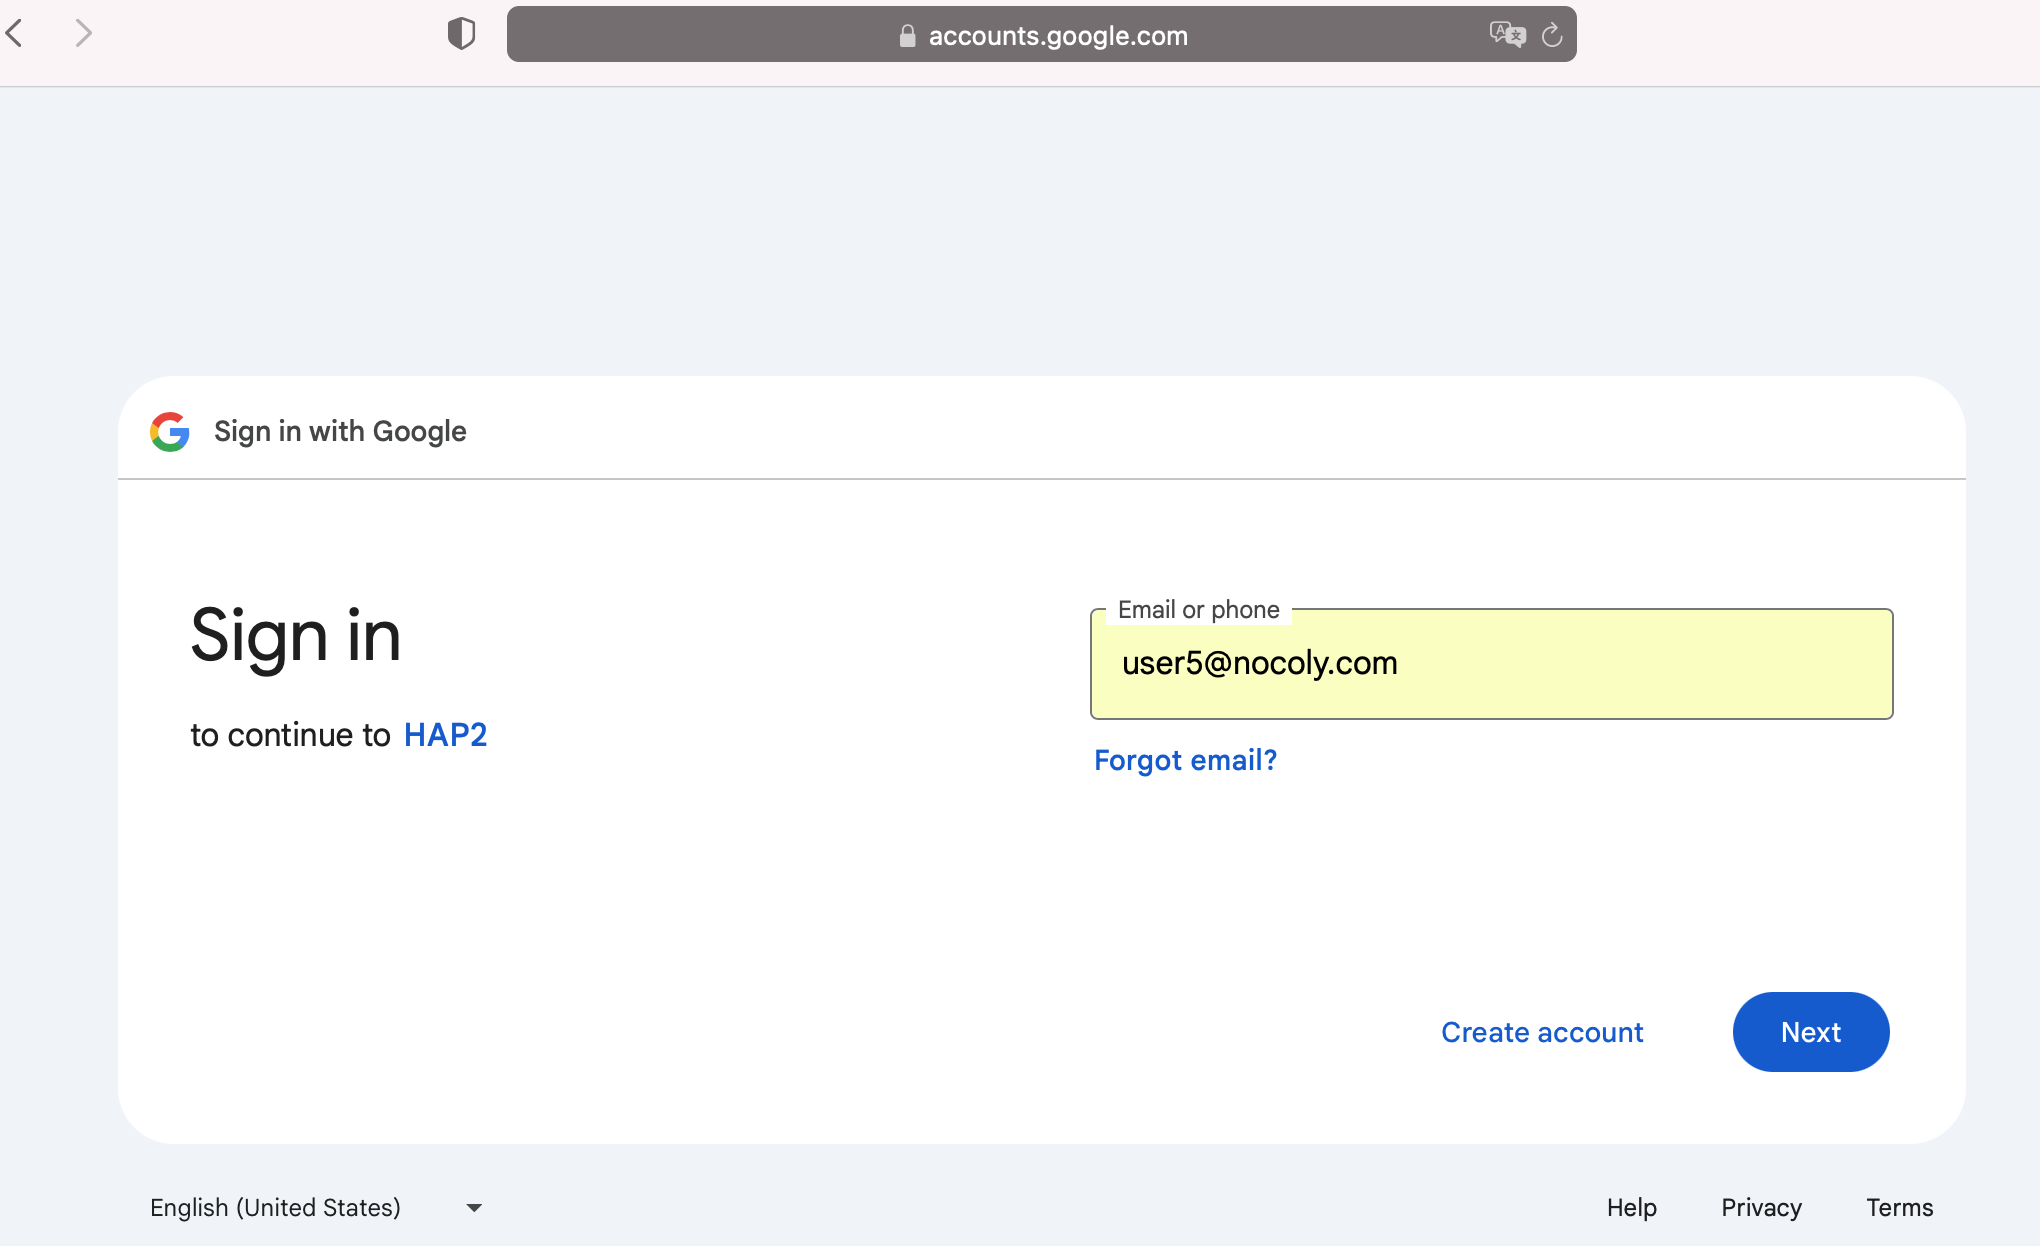Go back with the browser back arrow
Viewport: 2040px width, 1246px height.
15,34
